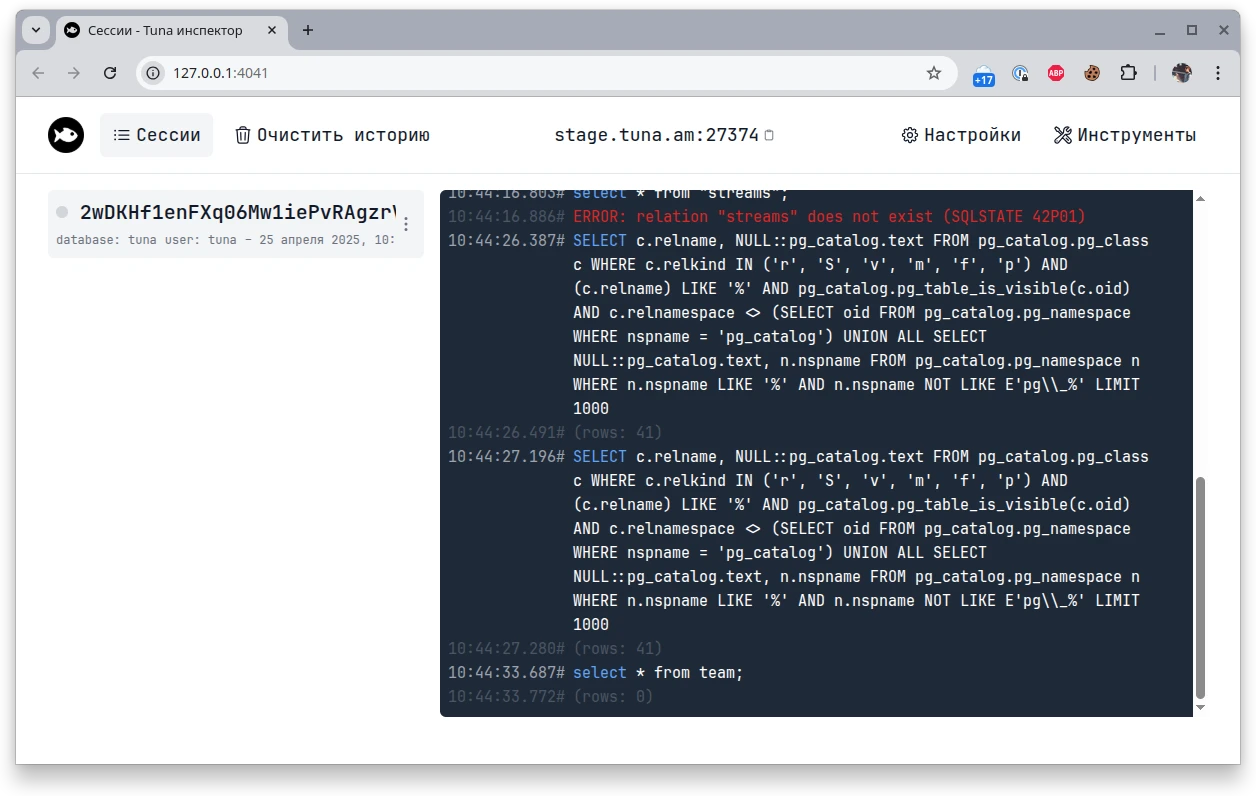
Task: Click the 10:44:26.387# query timestamp
Action: click(507, 241)
